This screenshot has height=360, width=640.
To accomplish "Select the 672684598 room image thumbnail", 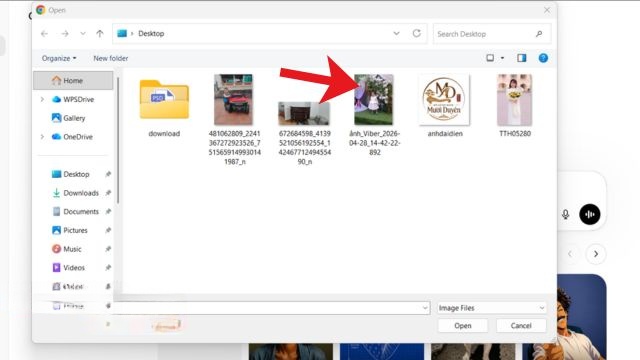I will [304, 113].
